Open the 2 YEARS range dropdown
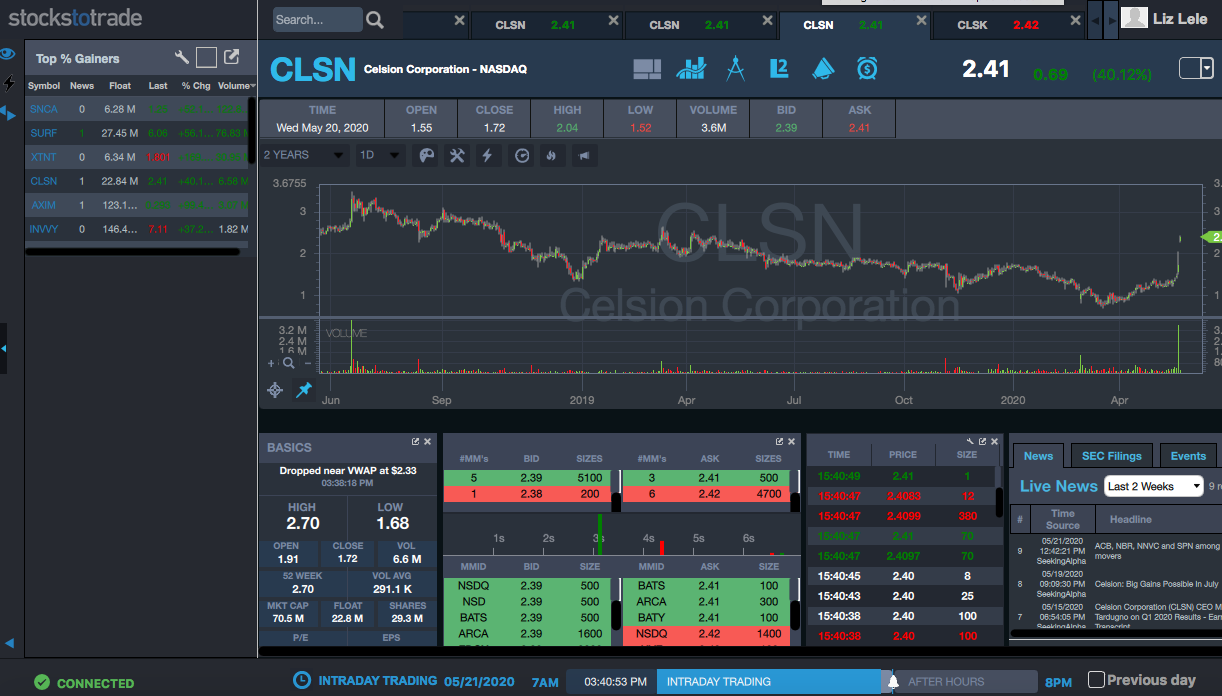Screen dimensions: 1222x696 pos(304,155)
